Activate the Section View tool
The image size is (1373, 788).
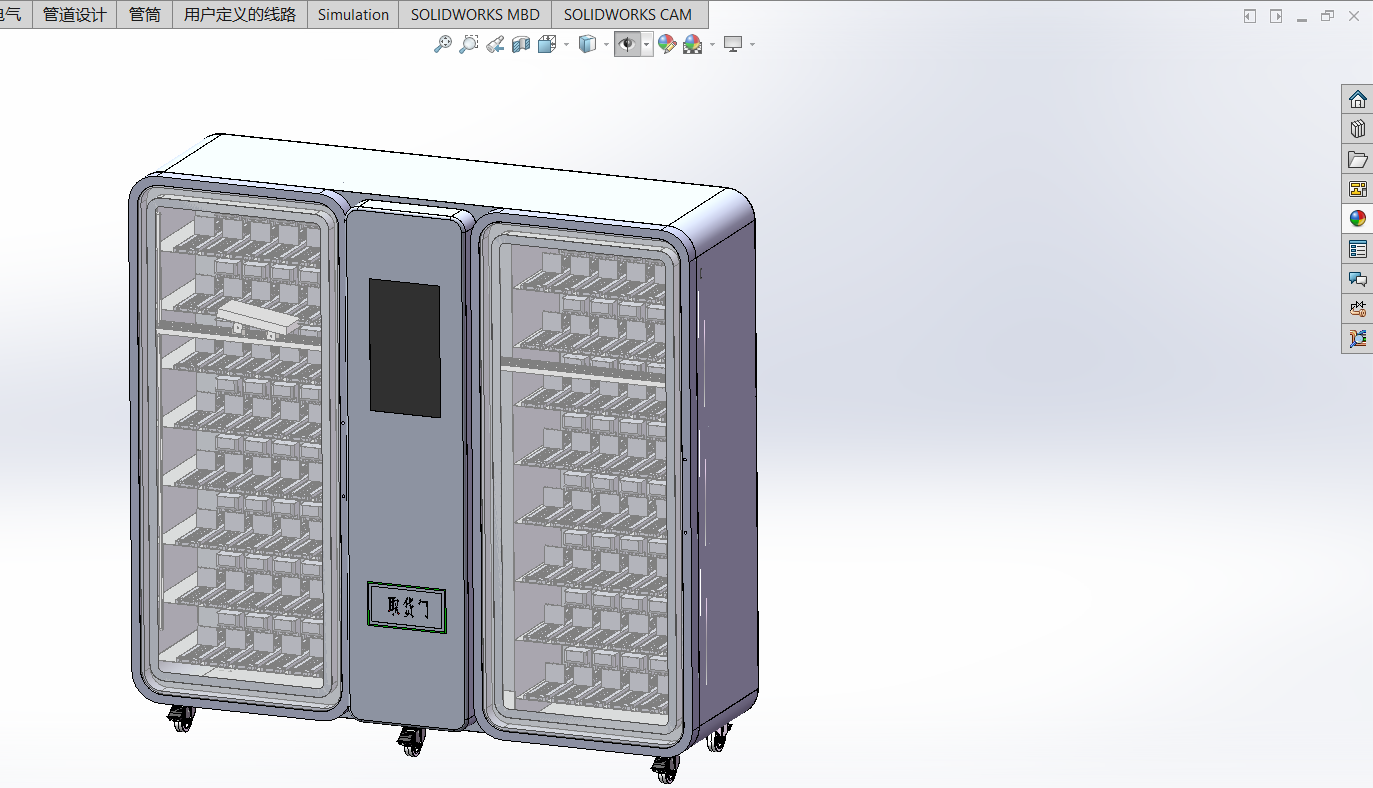click(521, 44)
